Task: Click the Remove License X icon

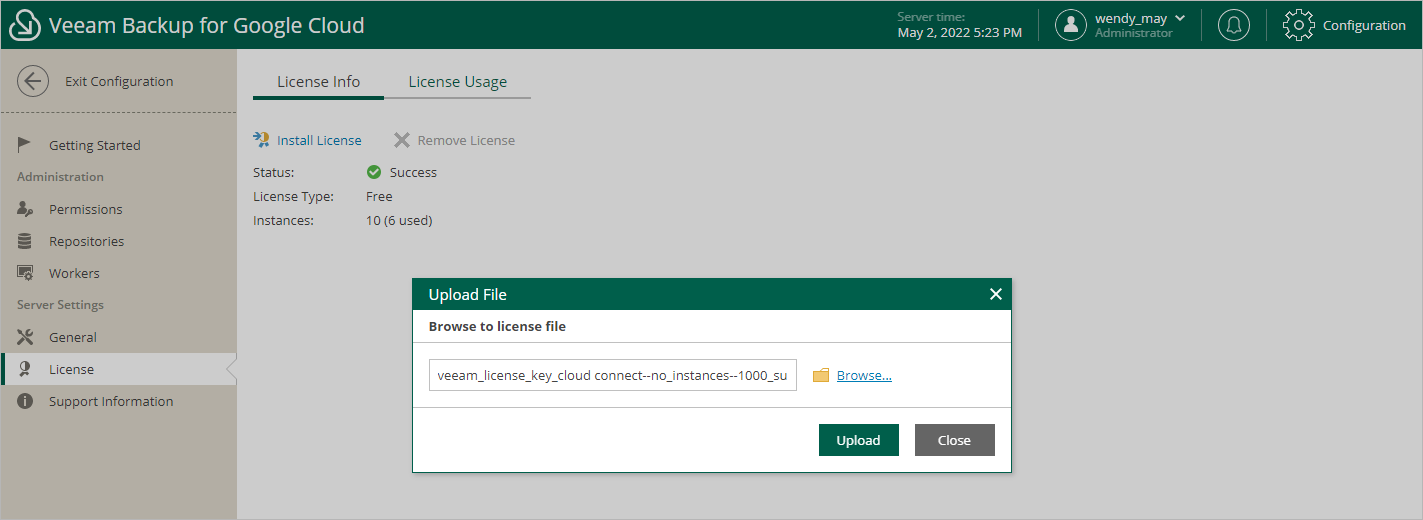Action: 402,140
